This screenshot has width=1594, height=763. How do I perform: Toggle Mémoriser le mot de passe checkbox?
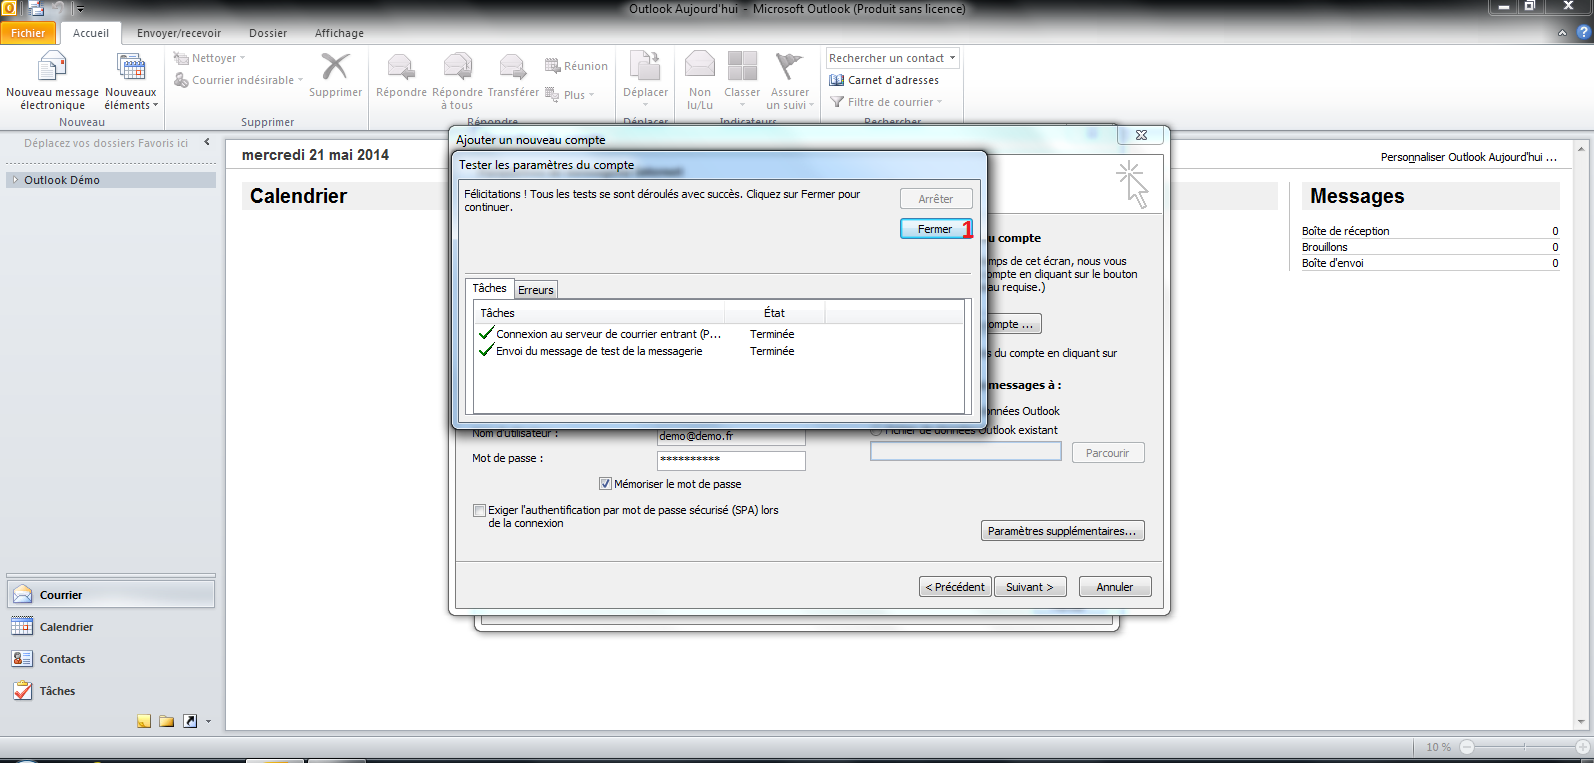[x=605, y=484]
